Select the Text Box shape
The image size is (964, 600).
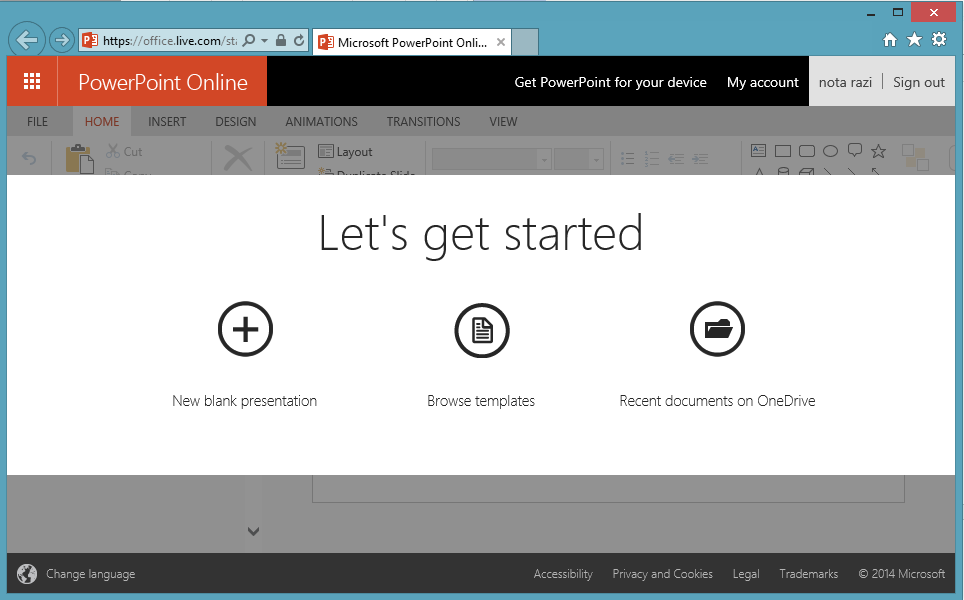(x=759, y=150)
